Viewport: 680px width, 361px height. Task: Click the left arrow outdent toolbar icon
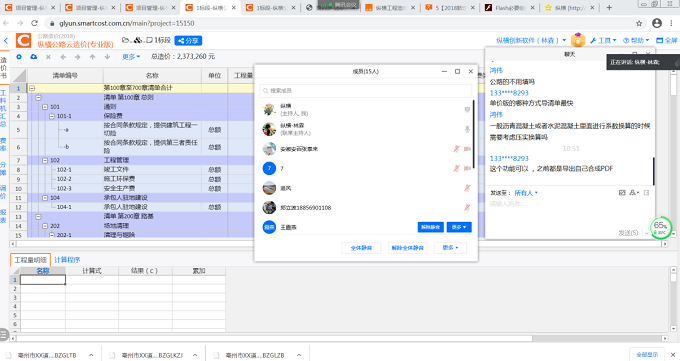coord(63,57)
